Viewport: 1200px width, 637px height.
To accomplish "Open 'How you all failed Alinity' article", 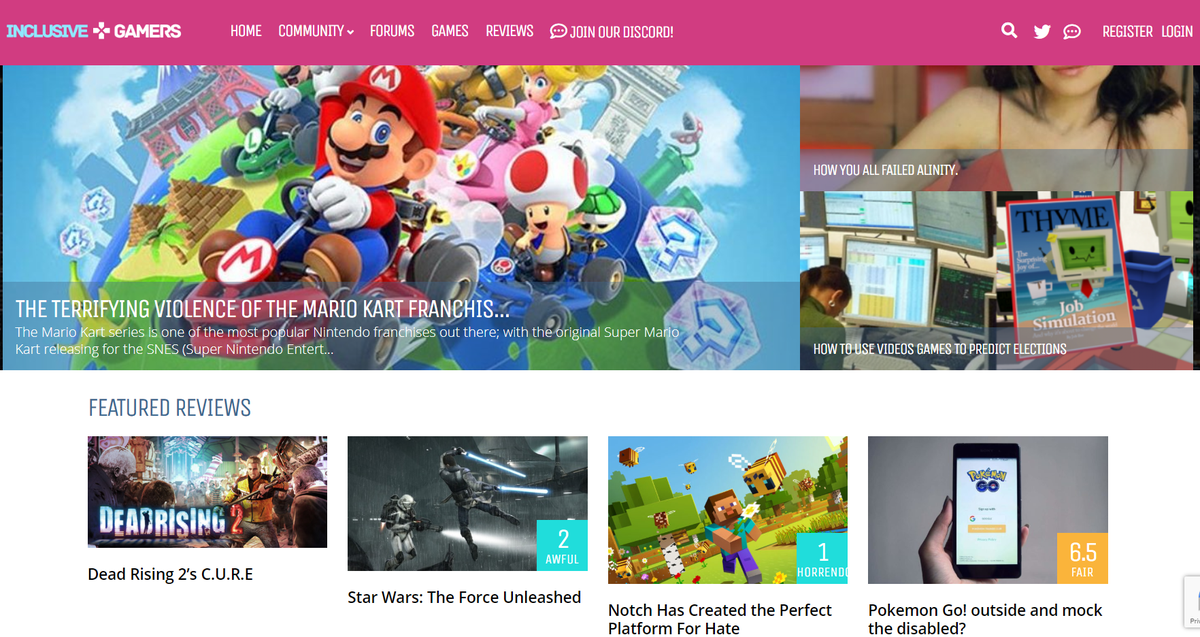I will [x=886, y=170].
